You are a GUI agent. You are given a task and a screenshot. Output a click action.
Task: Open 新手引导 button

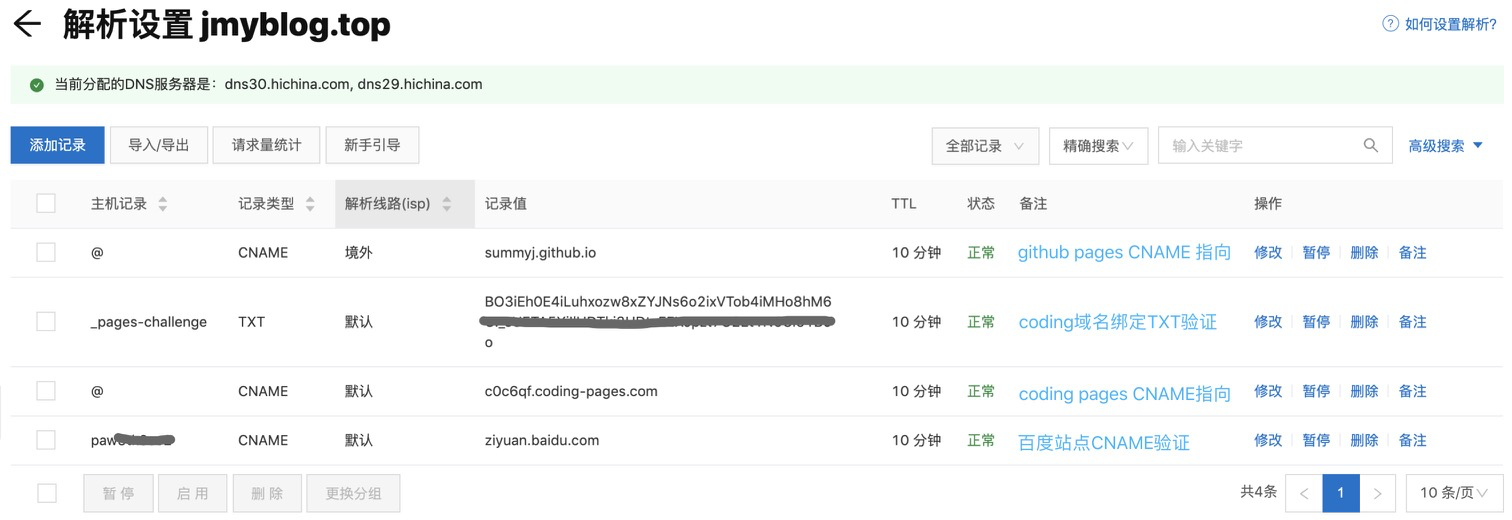pyautogui.click(x=372, y=145)
